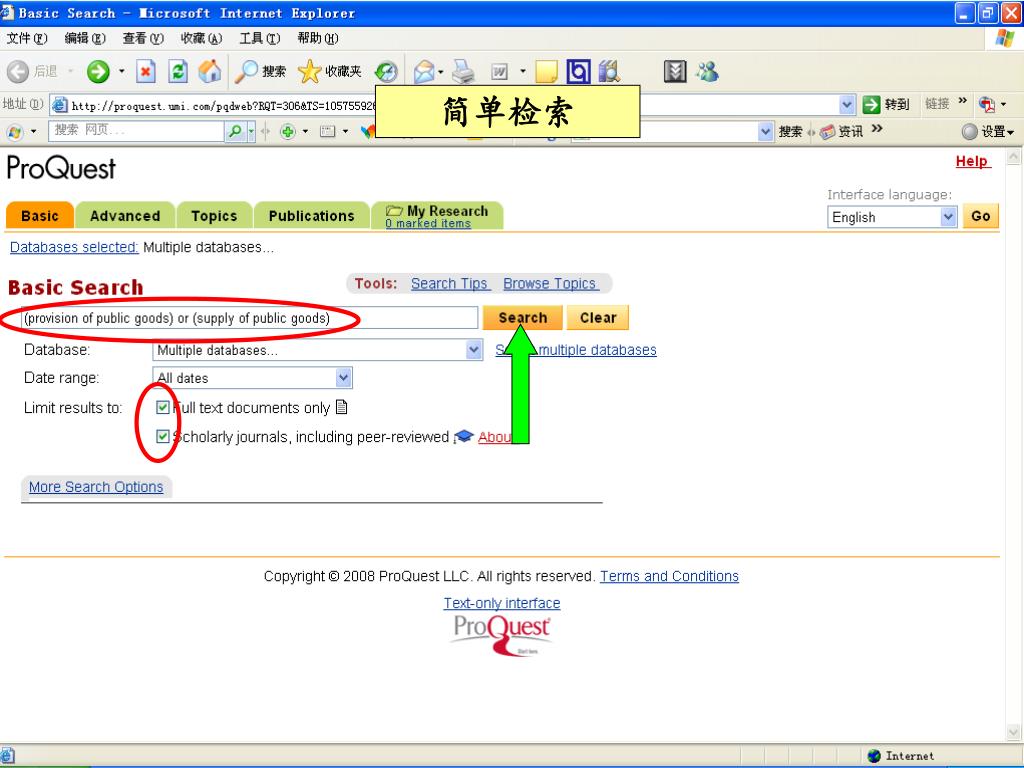Open the Text-only interface link

click(502, 603)
